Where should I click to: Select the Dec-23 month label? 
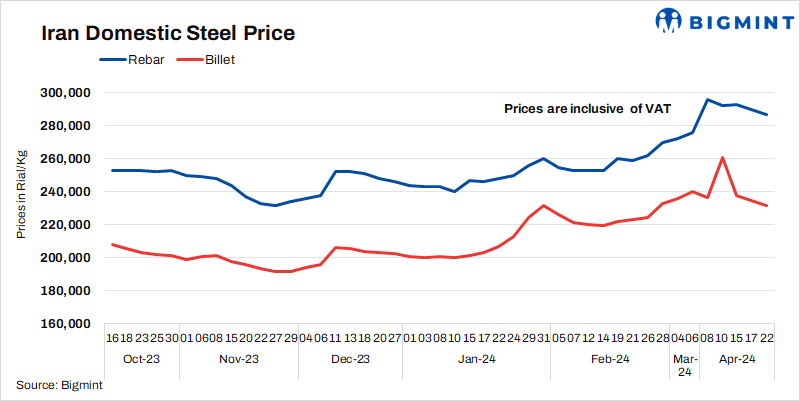349,359
